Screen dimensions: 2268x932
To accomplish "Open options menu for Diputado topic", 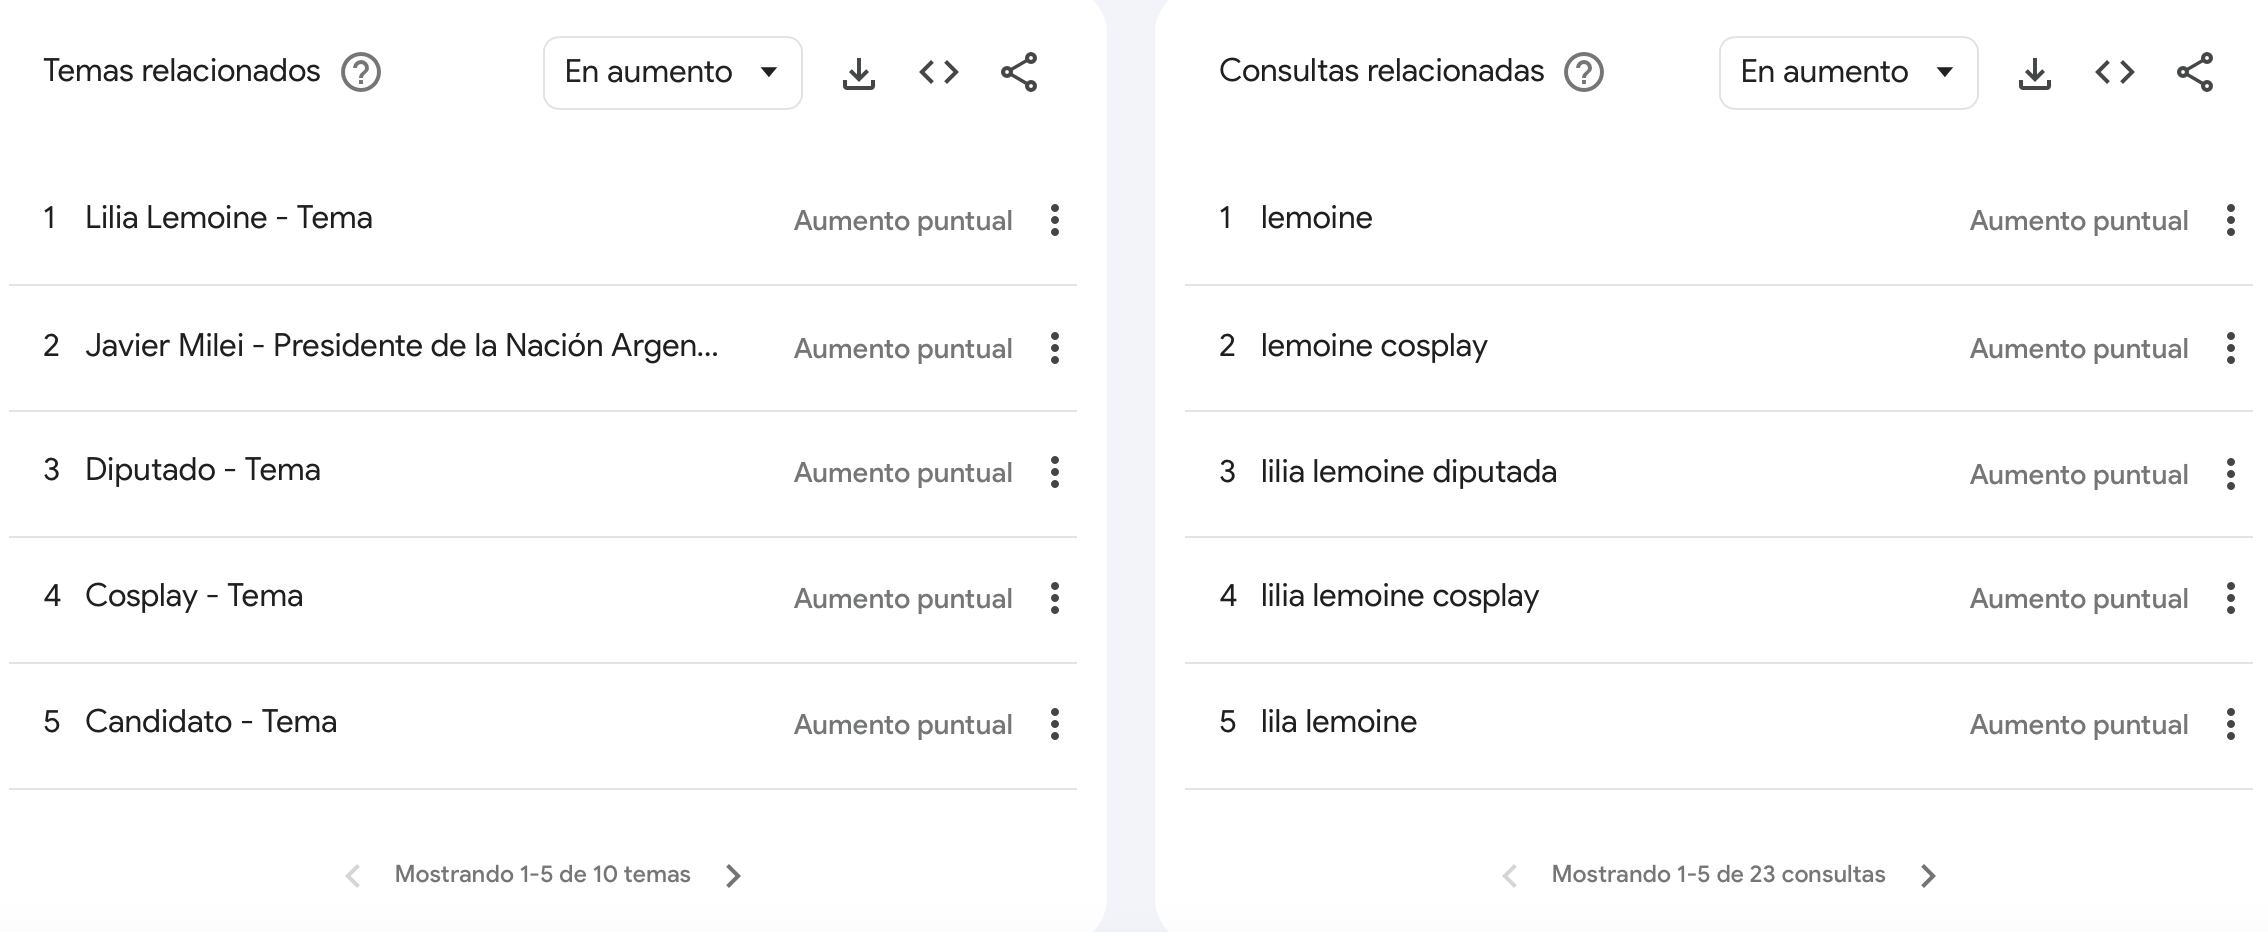I will (1054, 472).
